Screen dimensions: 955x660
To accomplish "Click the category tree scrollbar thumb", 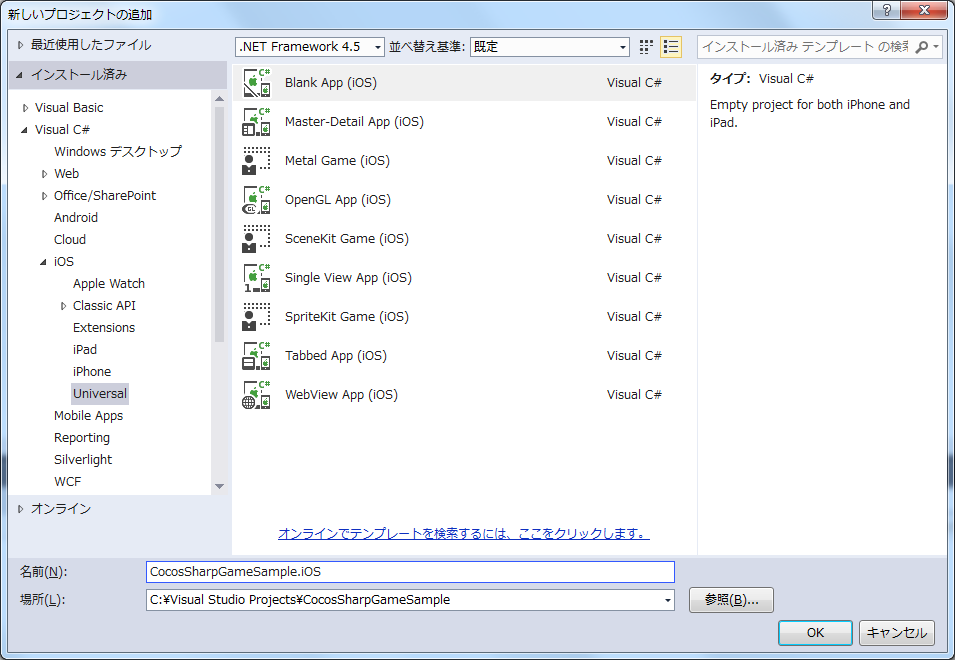I will coord(220,225).
